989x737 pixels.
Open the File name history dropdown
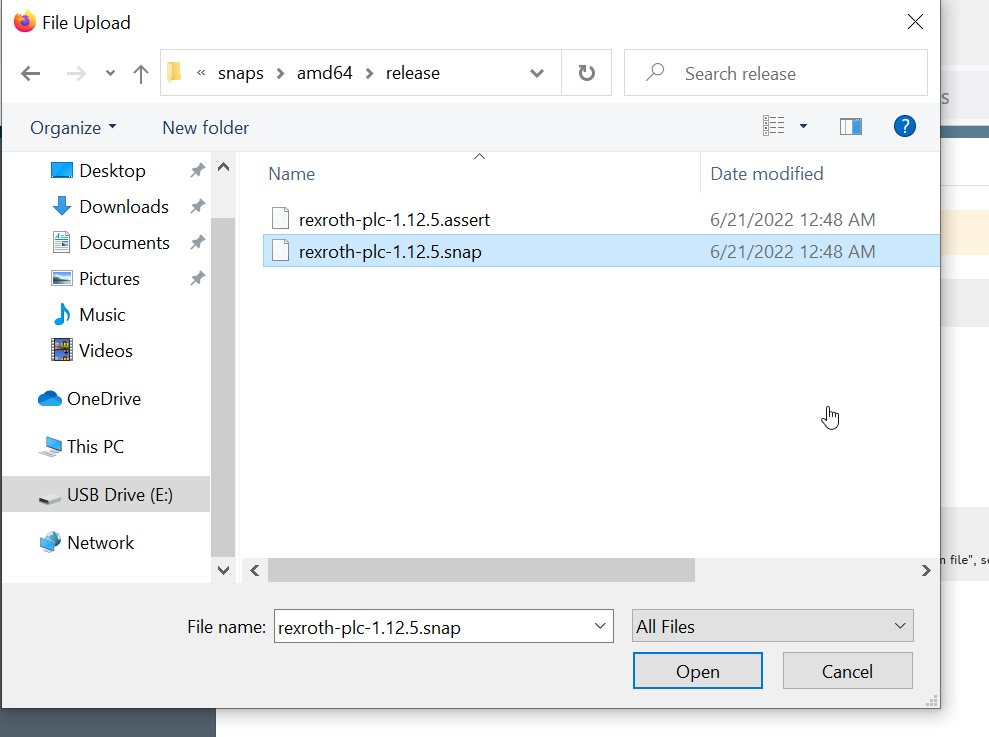click(x=600, y=626)
